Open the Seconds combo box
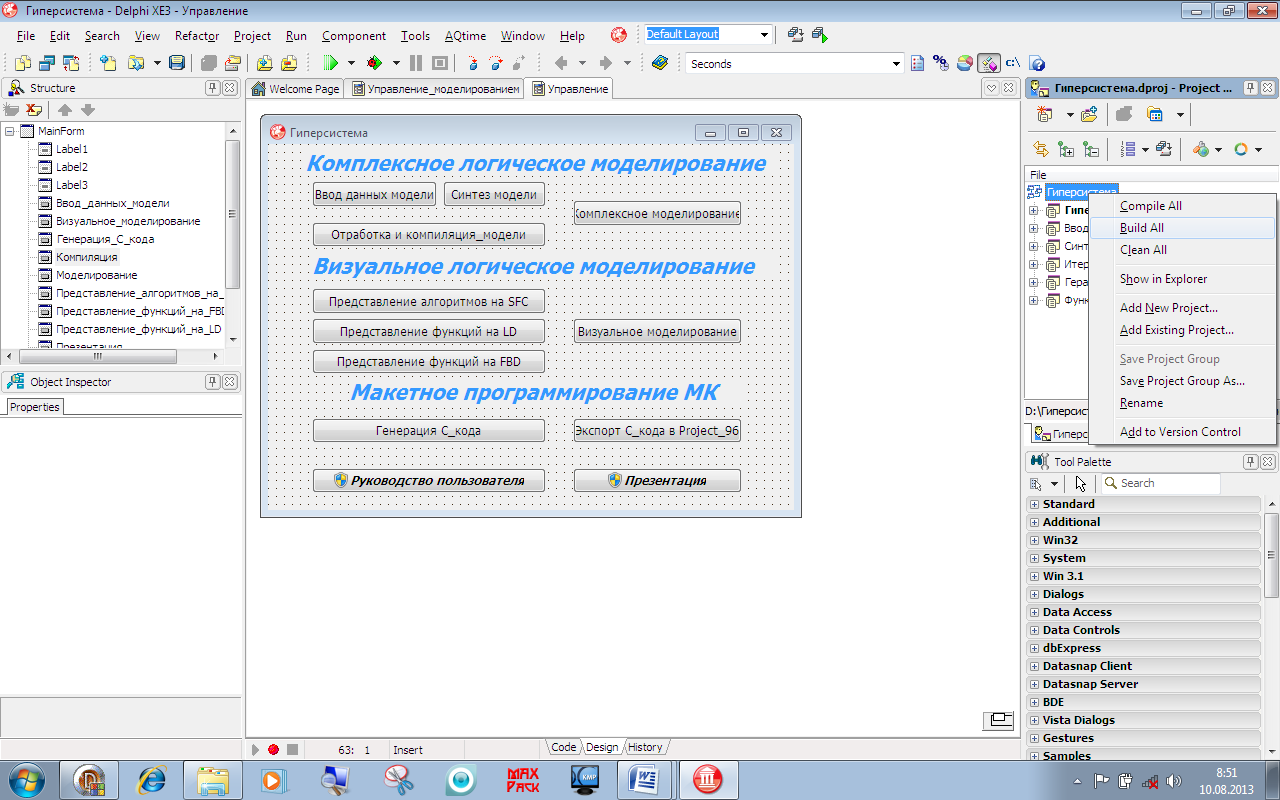 click(x=896, y=64)
